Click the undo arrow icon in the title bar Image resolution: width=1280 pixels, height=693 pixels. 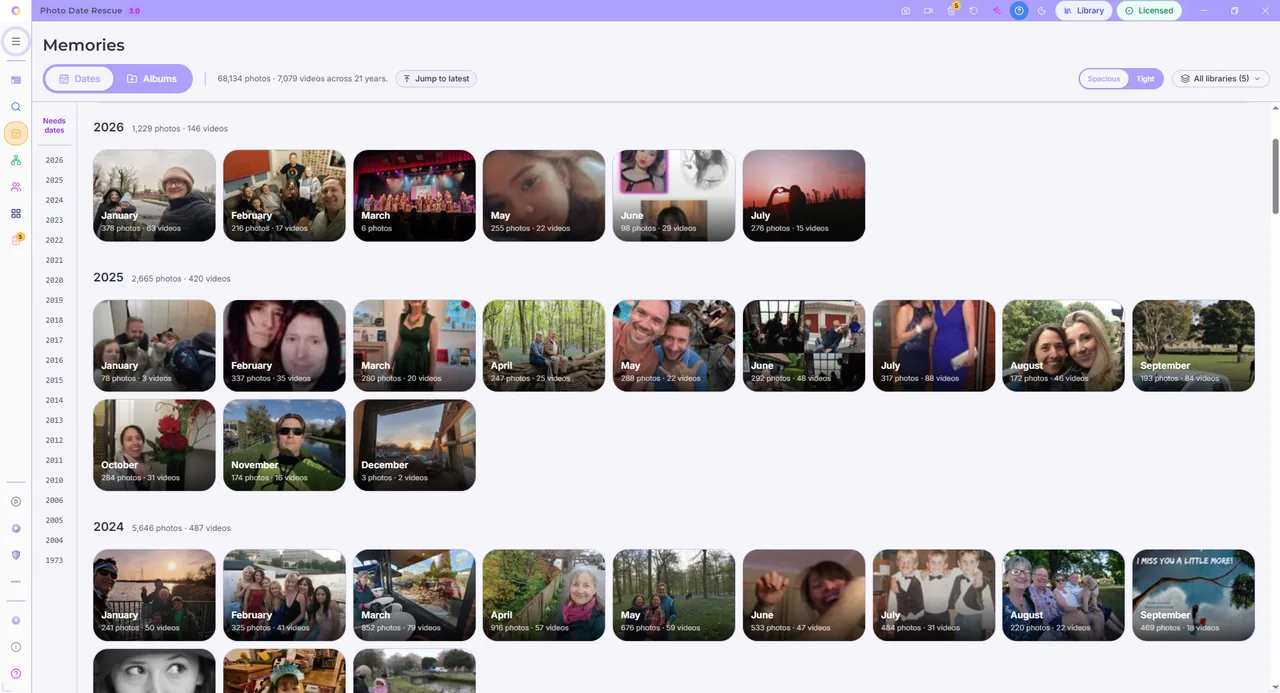tap(974, 11)
